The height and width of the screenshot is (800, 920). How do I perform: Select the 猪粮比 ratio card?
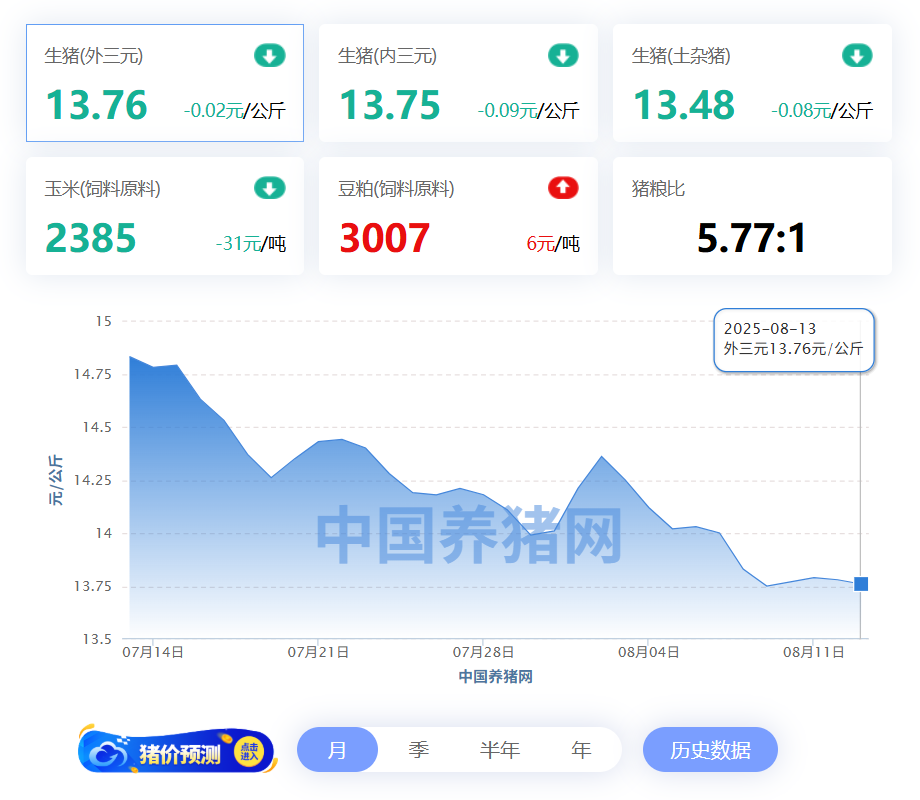752,216
